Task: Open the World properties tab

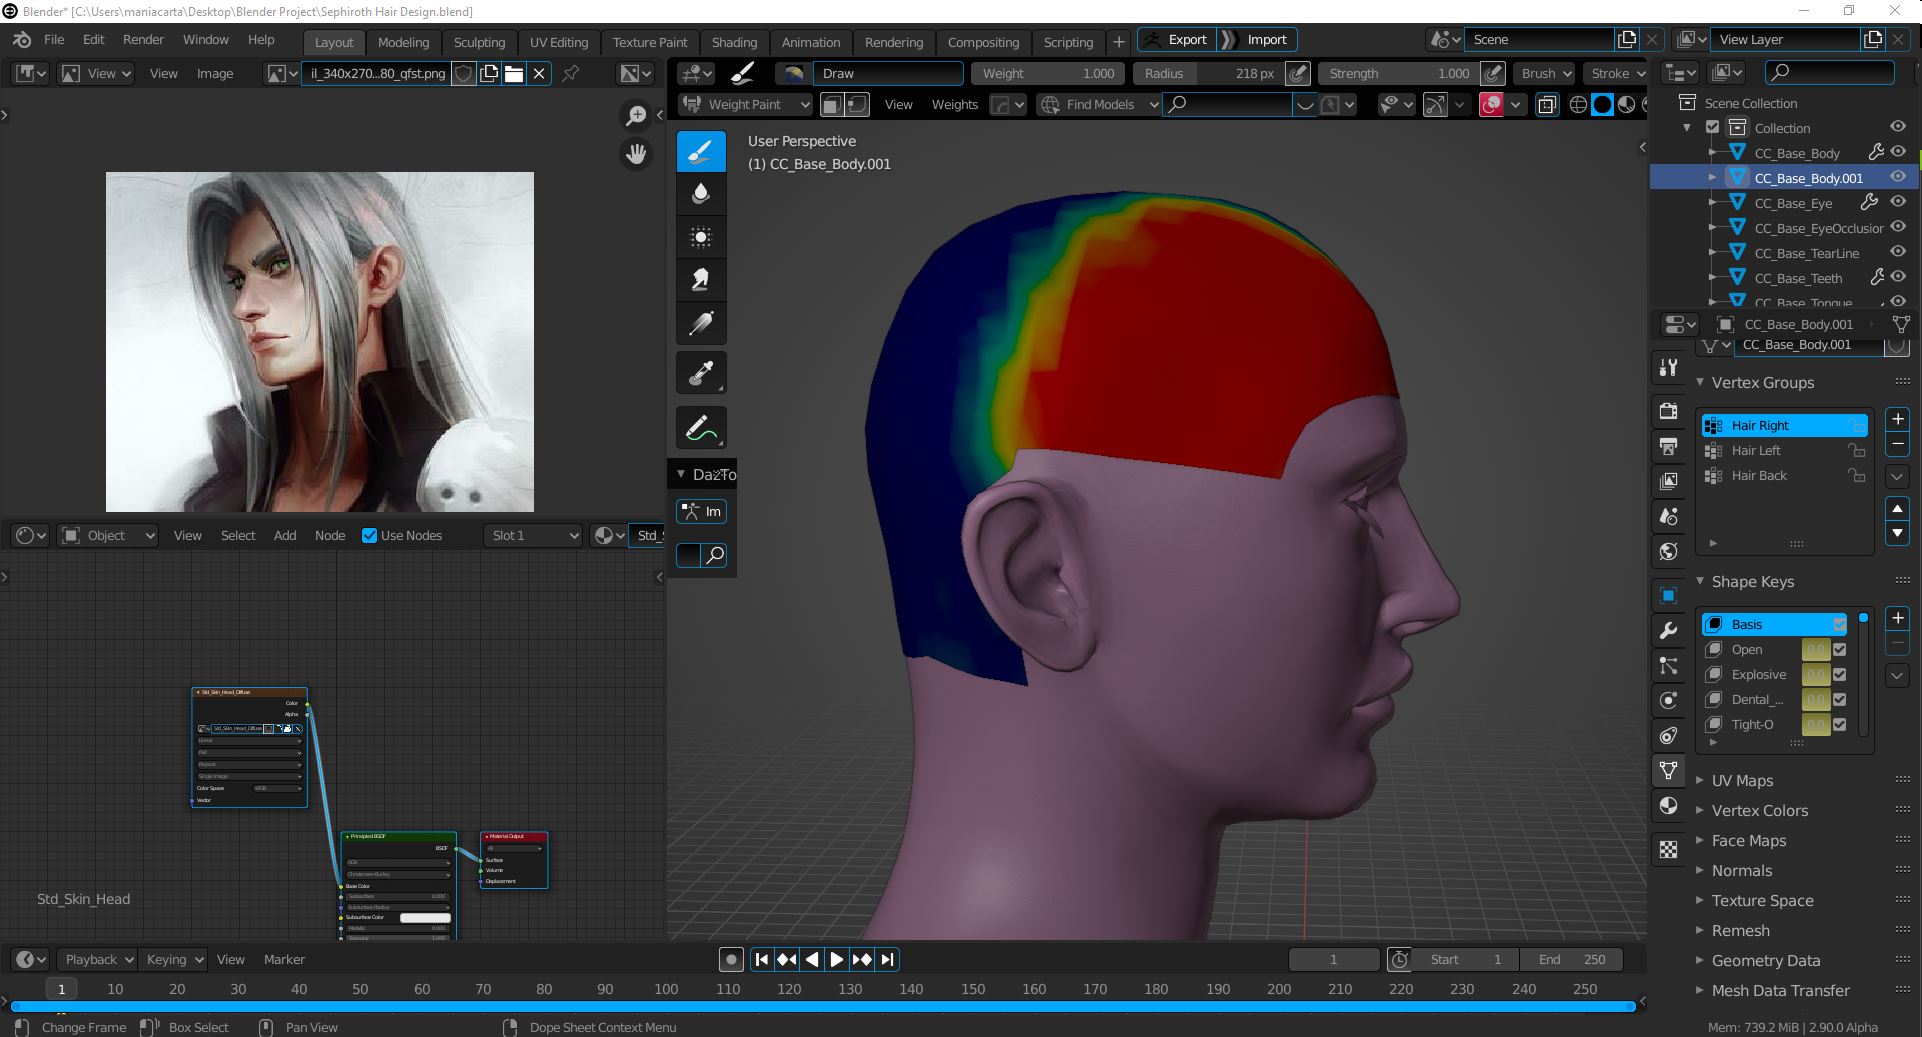Action: click(1668, 551)
